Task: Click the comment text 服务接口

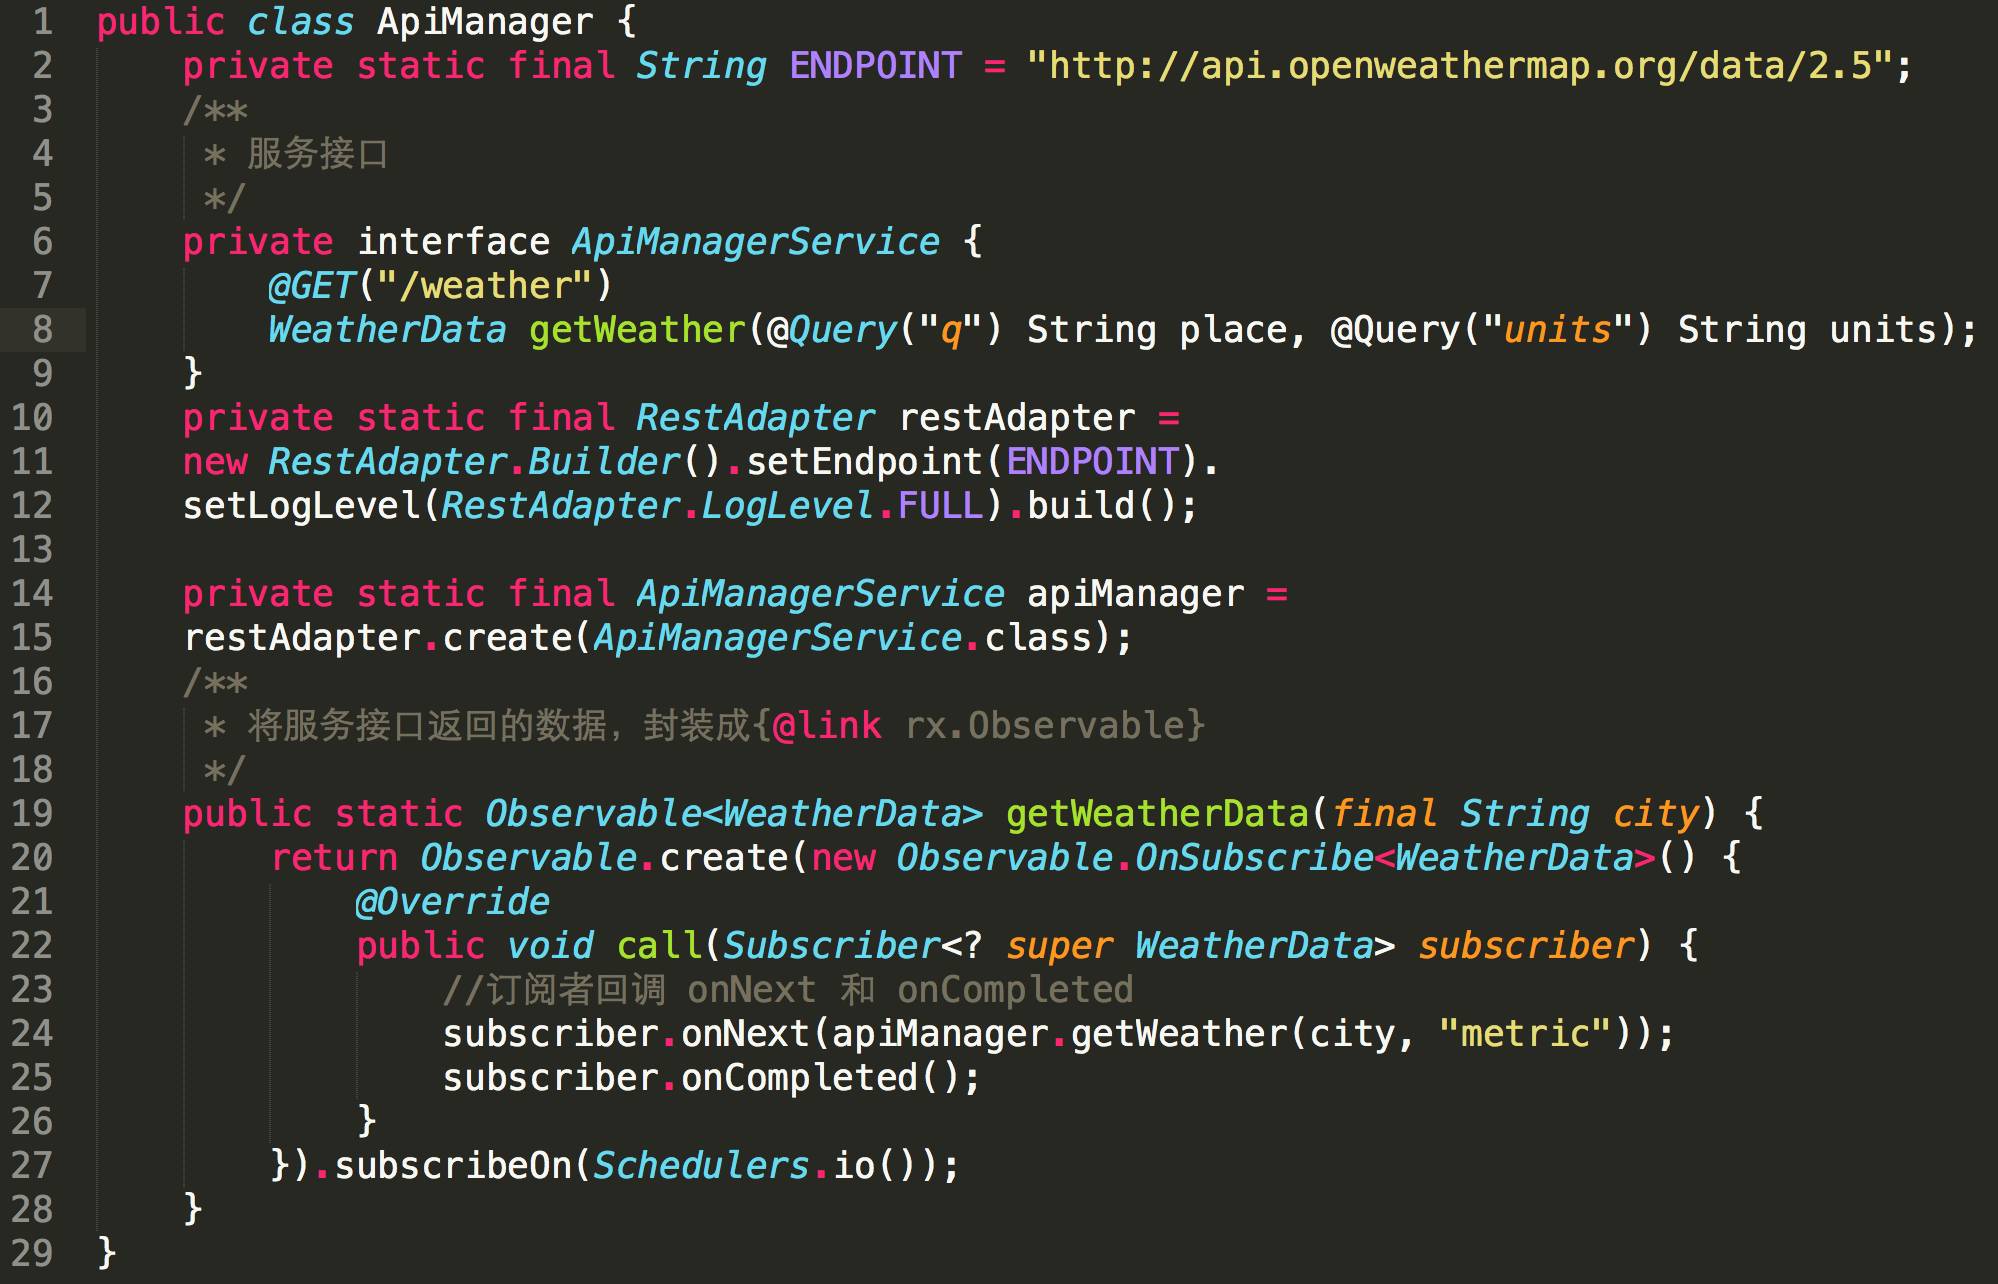Action: [317, 154]
